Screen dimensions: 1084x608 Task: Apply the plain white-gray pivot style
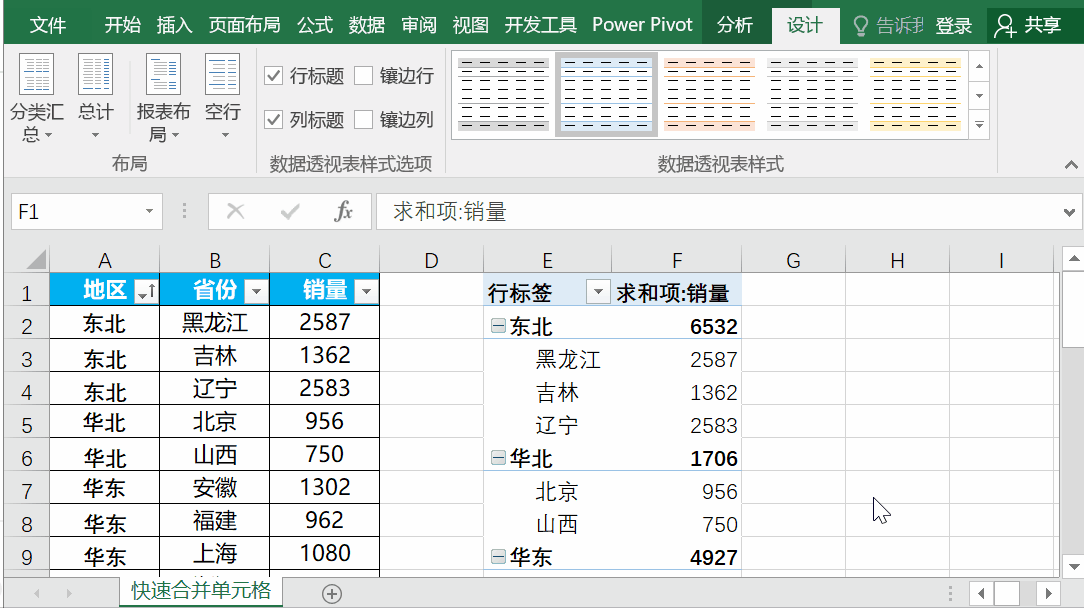(812, 94)
